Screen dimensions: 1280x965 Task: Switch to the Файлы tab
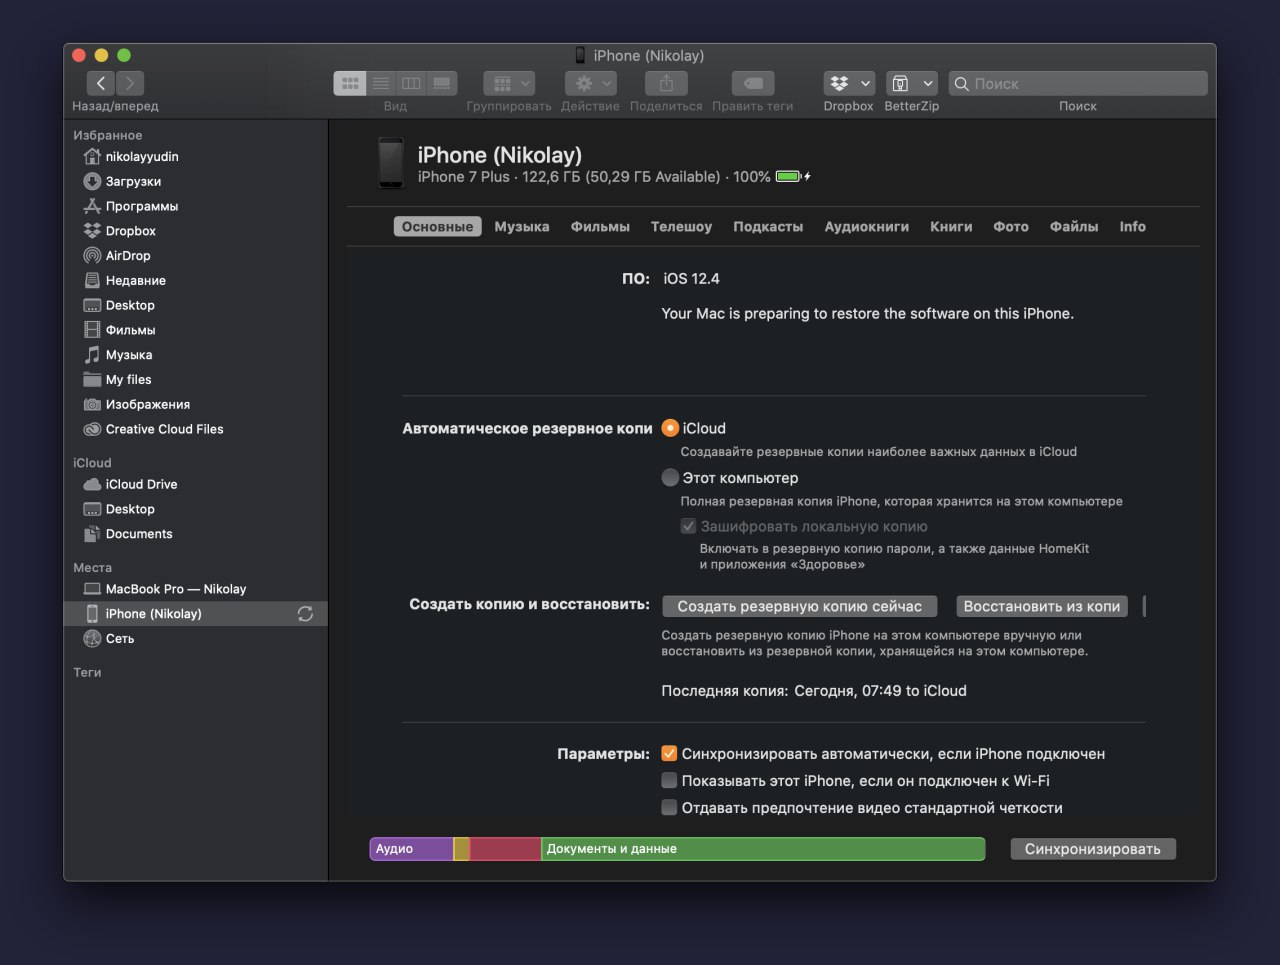pyautogui.click(x=1074, y=227)
